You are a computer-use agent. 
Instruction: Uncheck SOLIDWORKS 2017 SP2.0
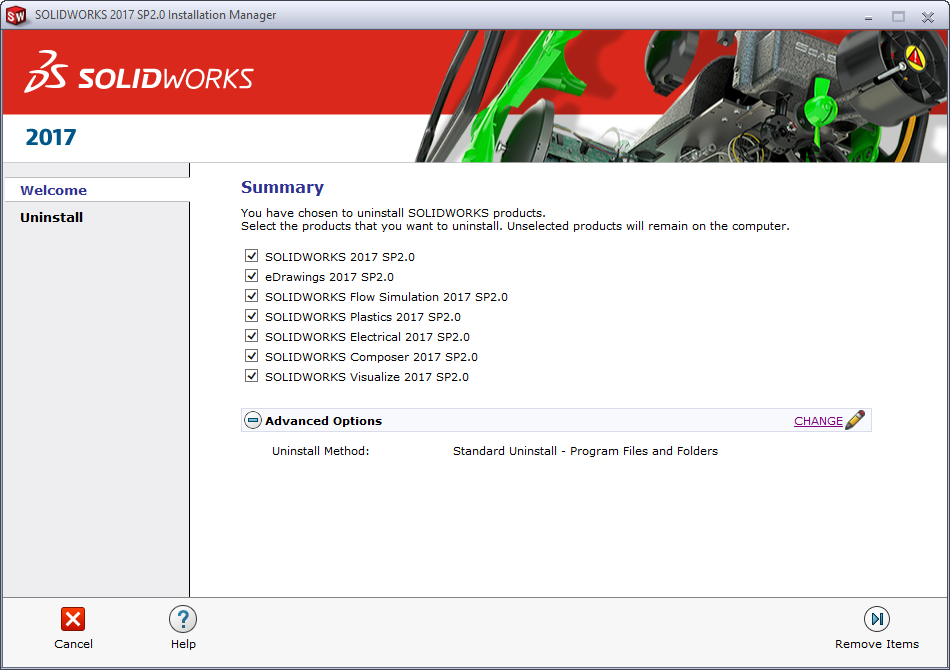click(x=252, y=256)
